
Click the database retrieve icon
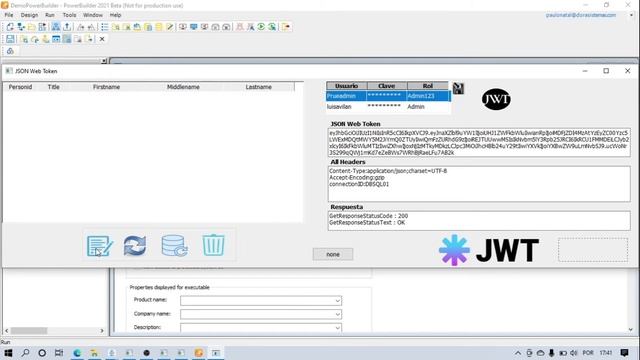pyautogui.click(x=174, y=246)
